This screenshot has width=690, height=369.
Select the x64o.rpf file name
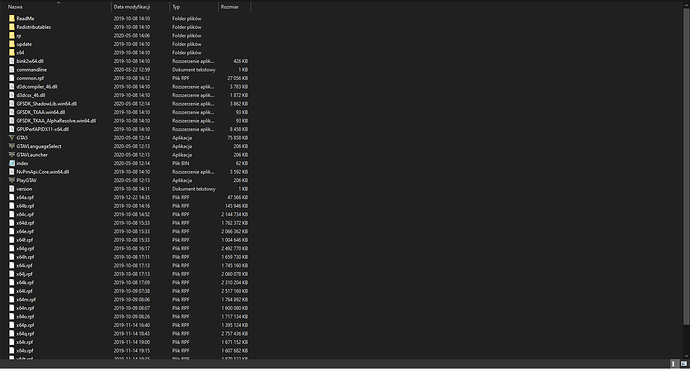click(x=25, y=316)
